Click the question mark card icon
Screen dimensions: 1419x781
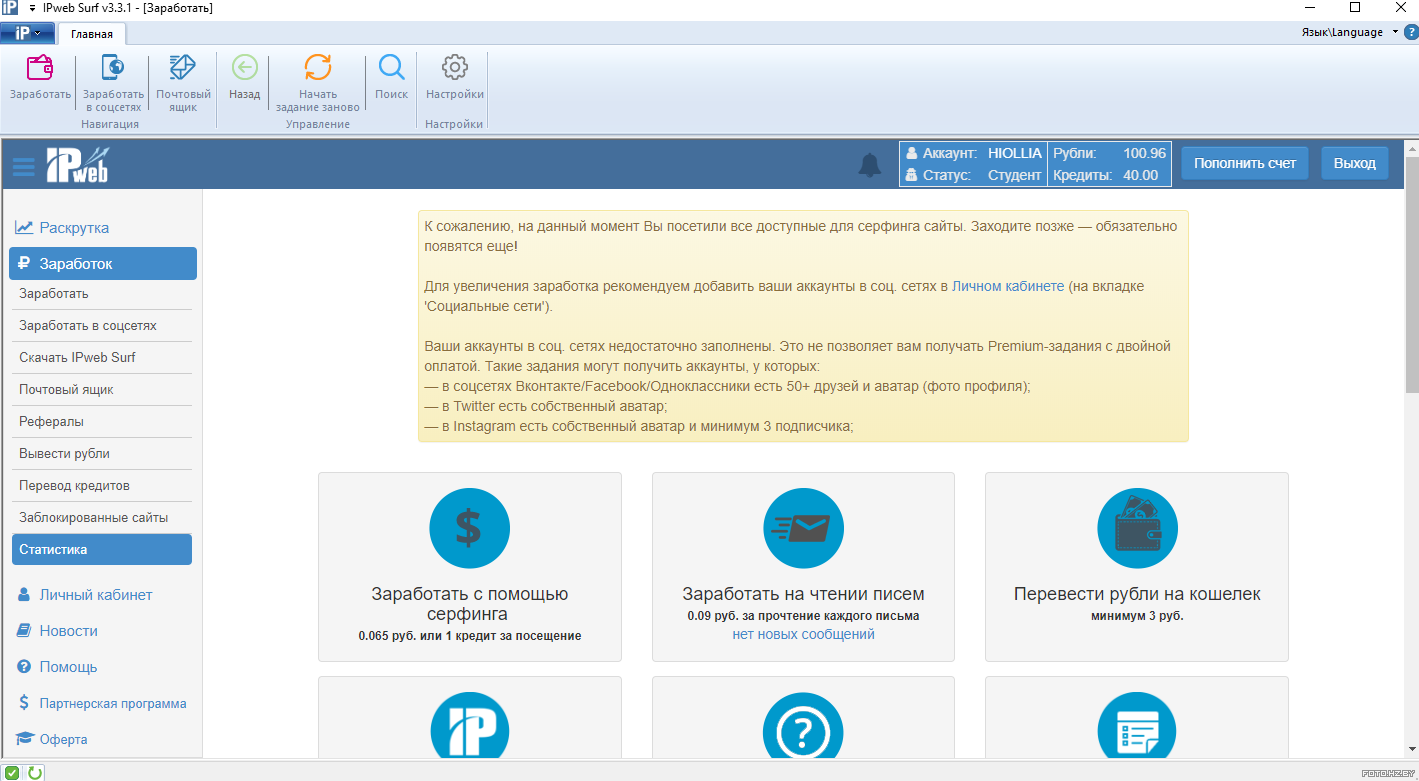(x=803, y=726)
